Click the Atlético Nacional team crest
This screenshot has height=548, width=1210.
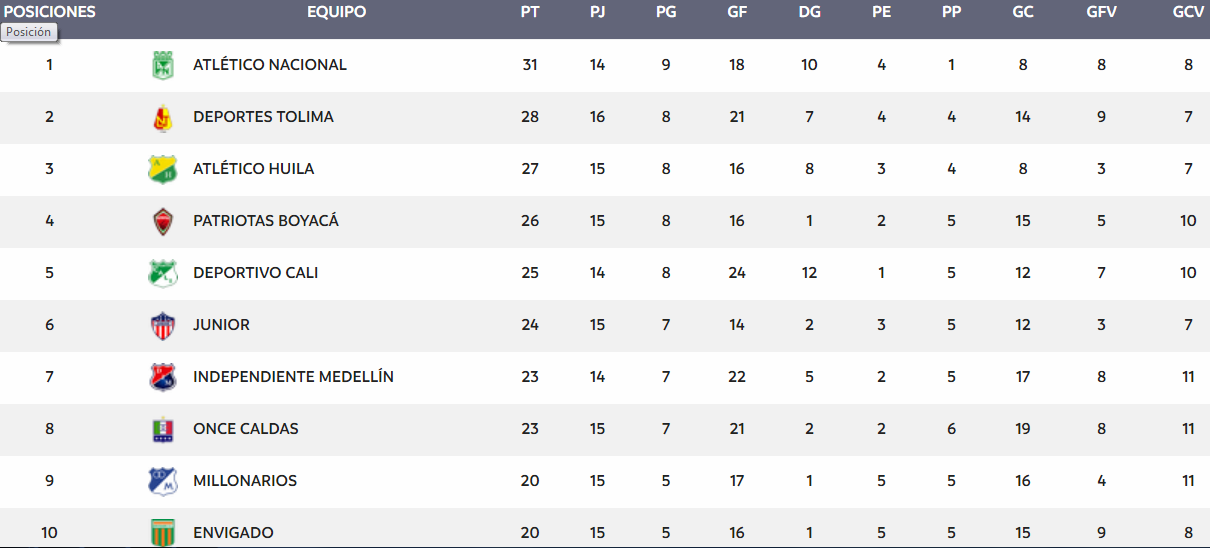coord(162,65)
